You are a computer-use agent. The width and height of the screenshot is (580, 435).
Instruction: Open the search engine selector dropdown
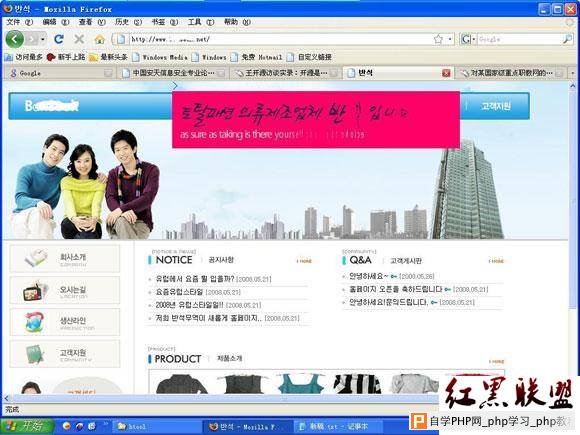tap(468, 39)
